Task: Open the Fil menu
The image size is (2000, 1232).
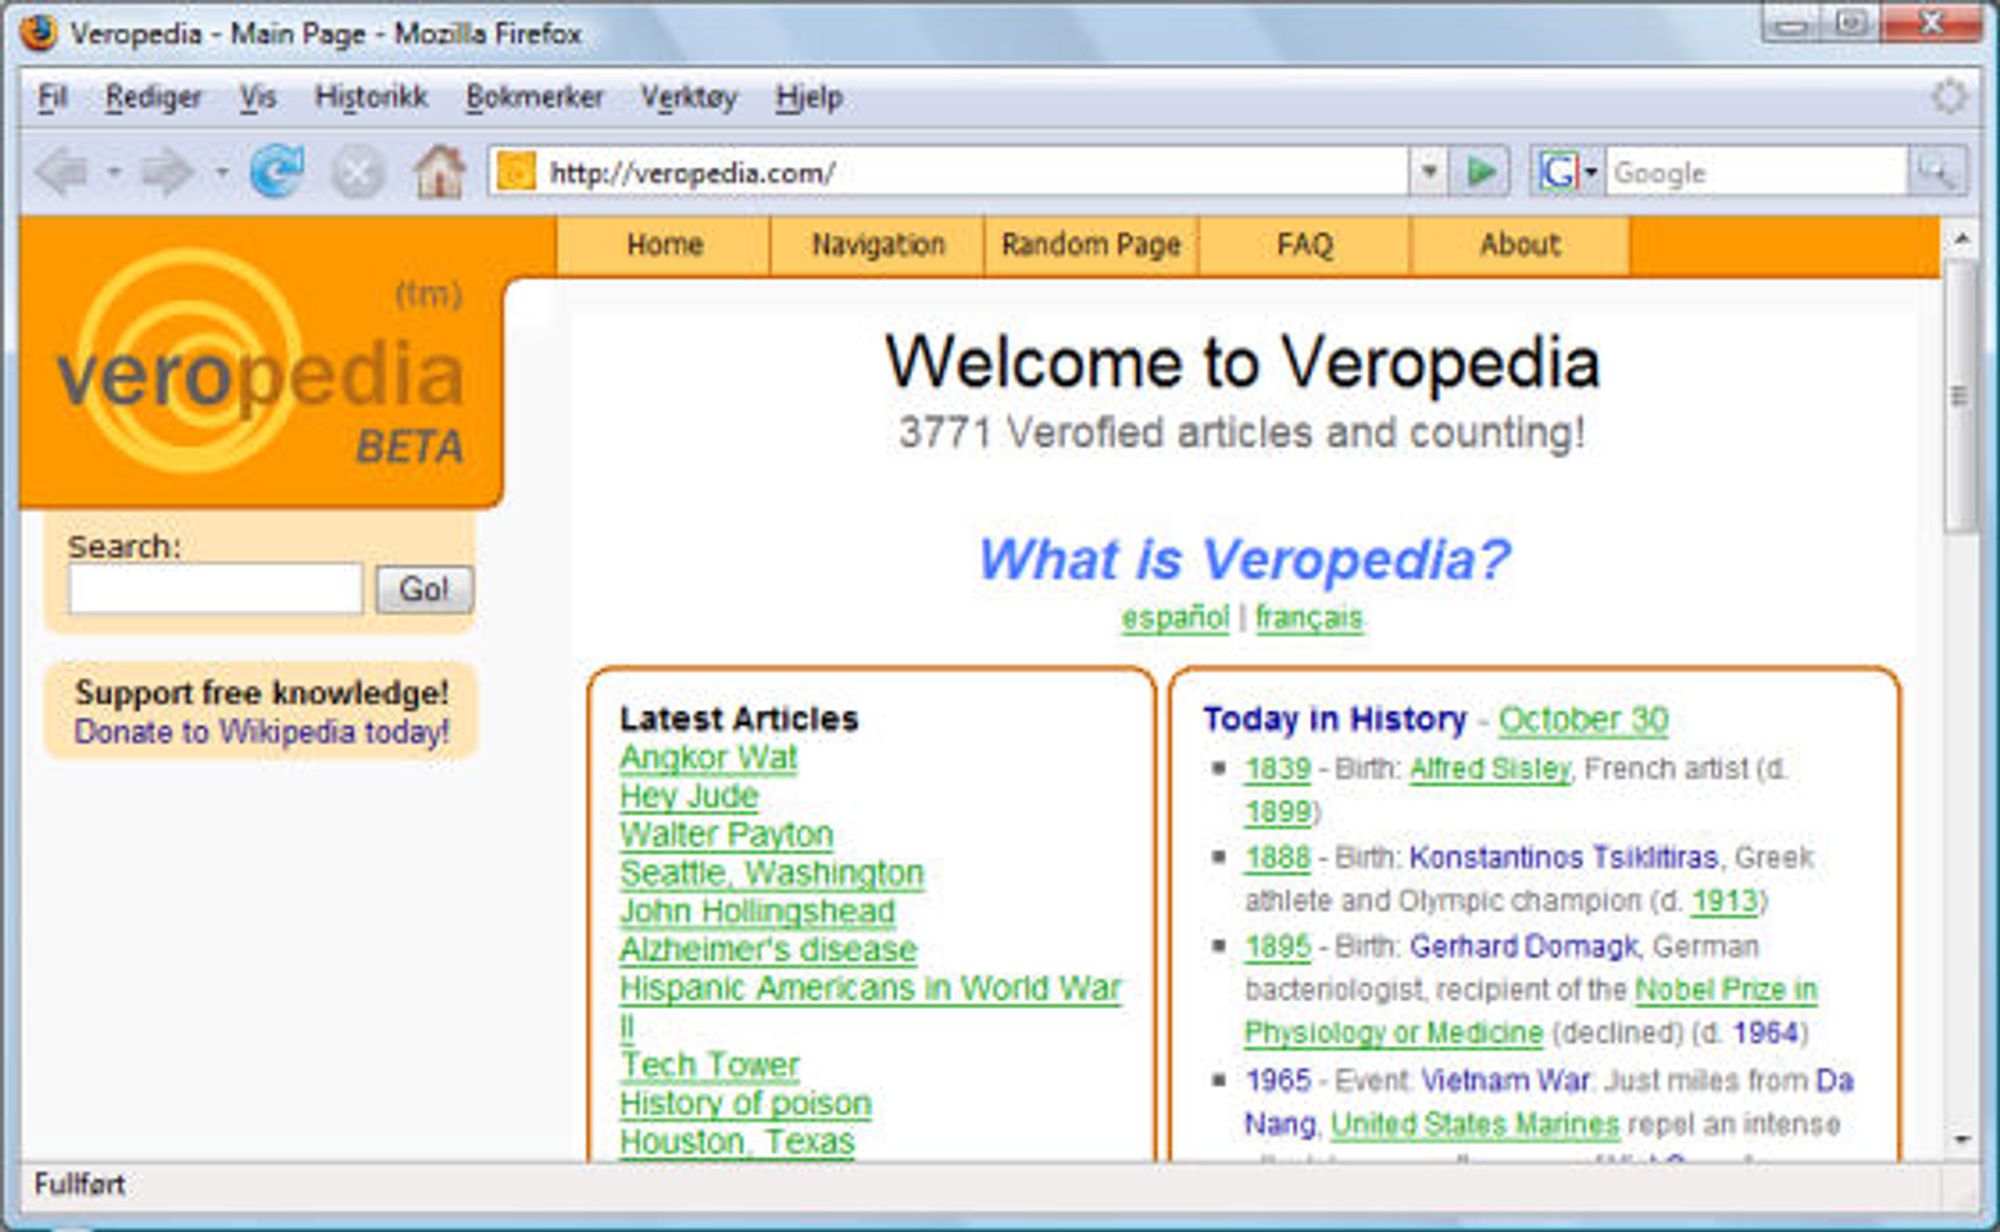Action: click(x=52, y=97)
